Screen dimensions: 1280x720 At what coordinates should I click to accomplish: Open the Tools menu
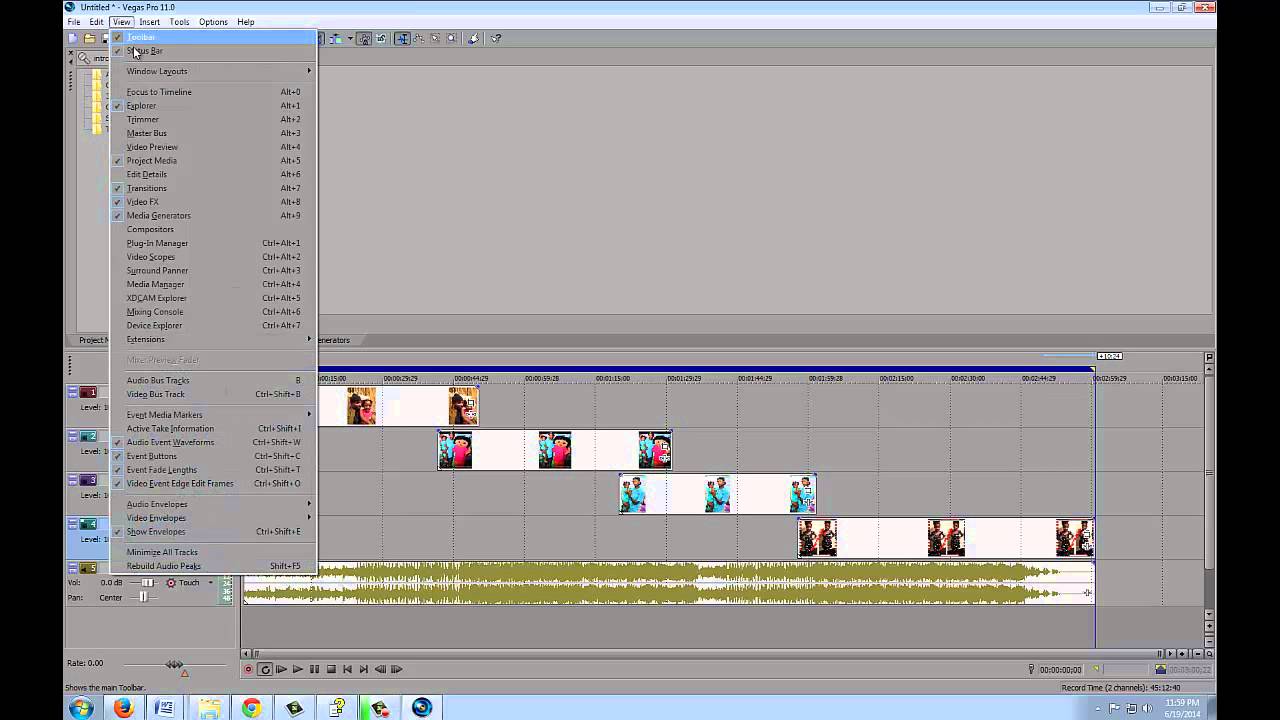click(179, 21)
